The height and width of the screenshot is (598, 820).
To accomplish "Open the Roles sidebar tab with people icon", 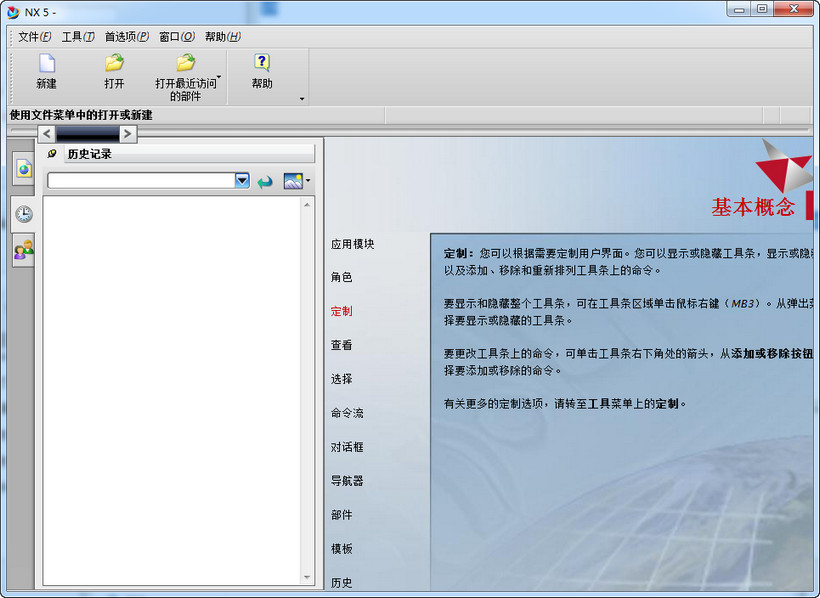I will 23,249.
